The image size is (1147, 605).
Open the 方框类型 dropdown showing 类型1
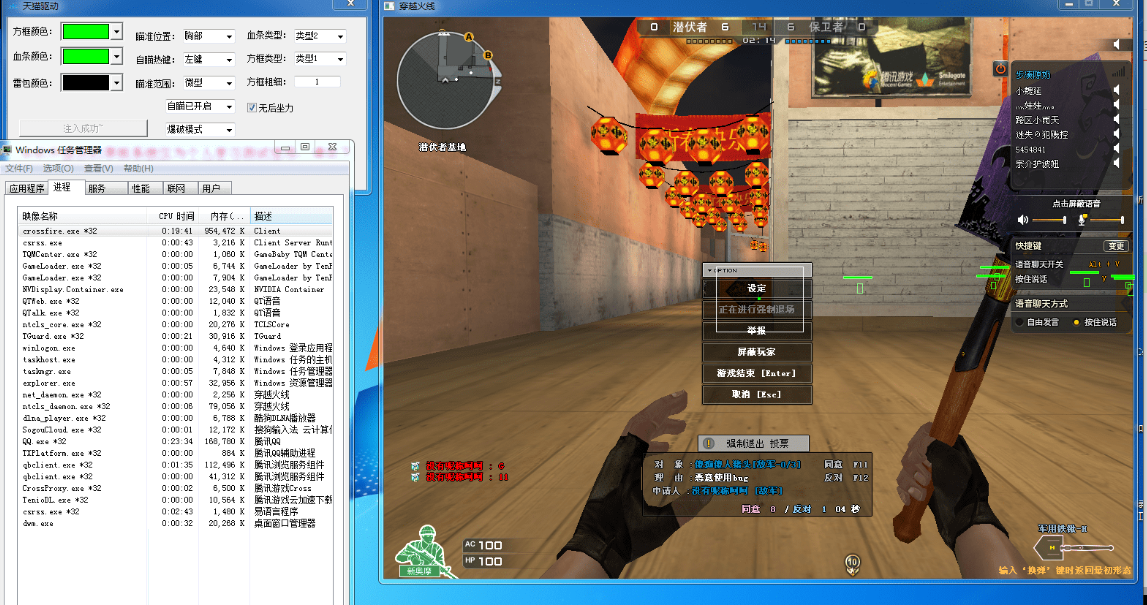(320, 59)
